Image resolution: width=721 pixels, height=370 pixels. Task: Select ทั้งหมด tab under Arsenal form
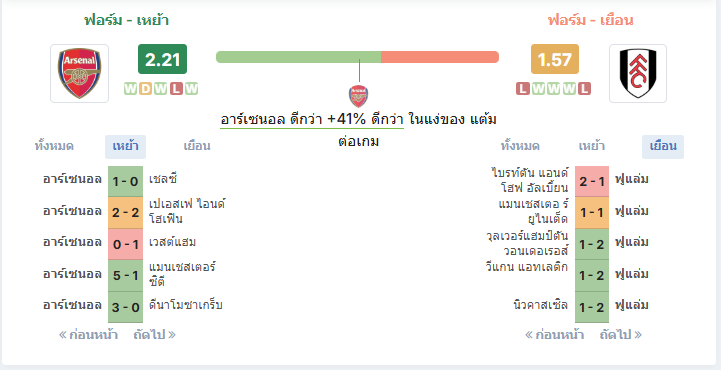(54, 147)
